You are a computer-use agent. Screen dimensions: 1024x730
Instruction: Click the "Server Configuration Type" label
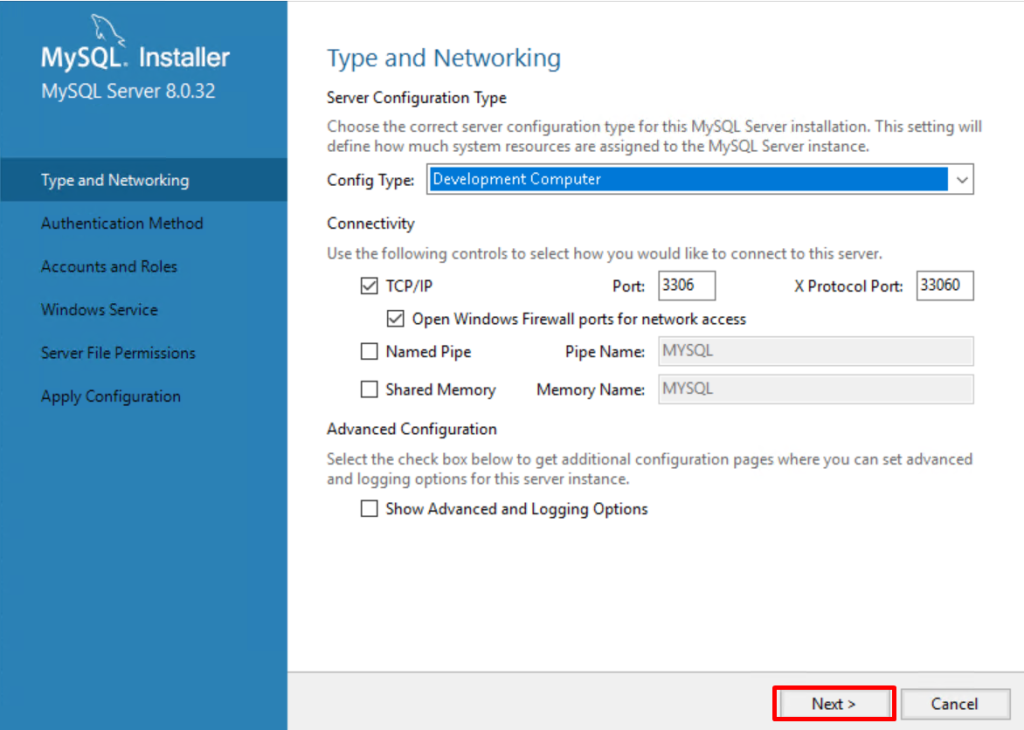(x=417, y=98)
